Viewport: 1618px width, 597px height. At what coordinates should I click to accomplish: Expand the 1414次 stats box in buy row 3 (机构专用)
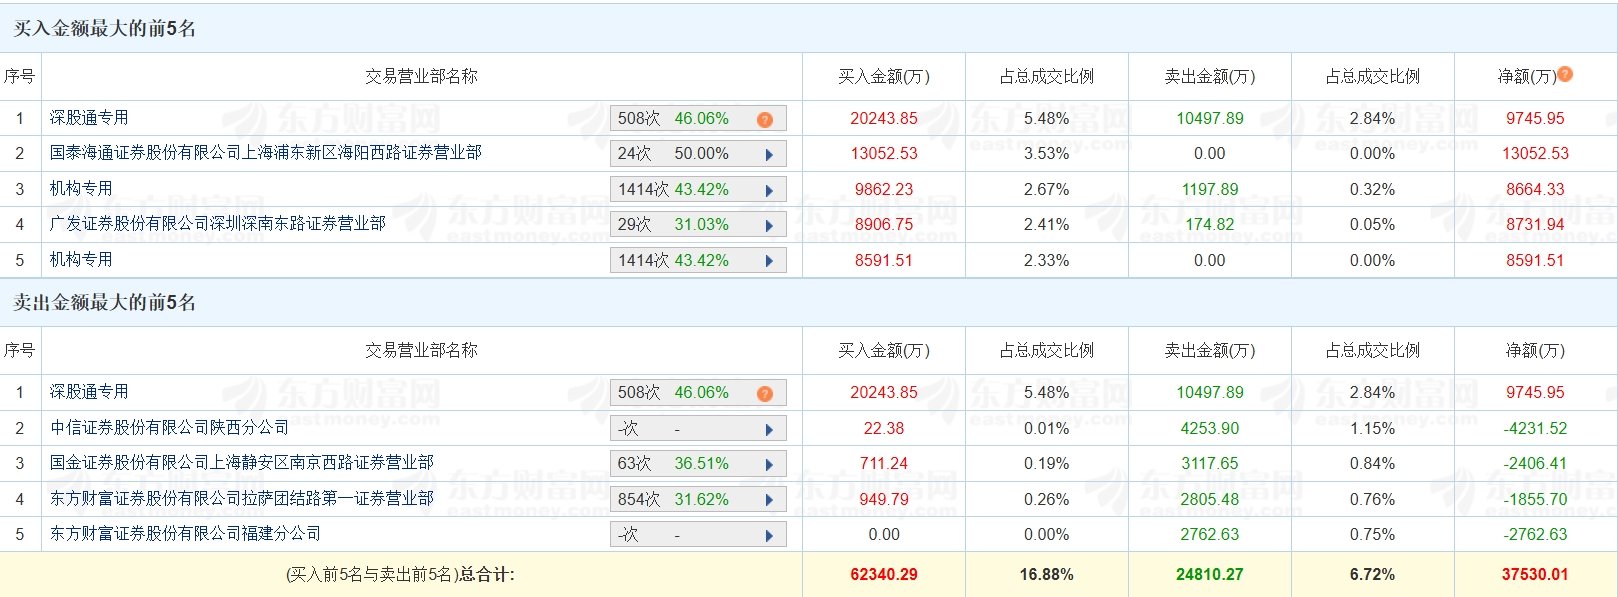coord(697,190)
